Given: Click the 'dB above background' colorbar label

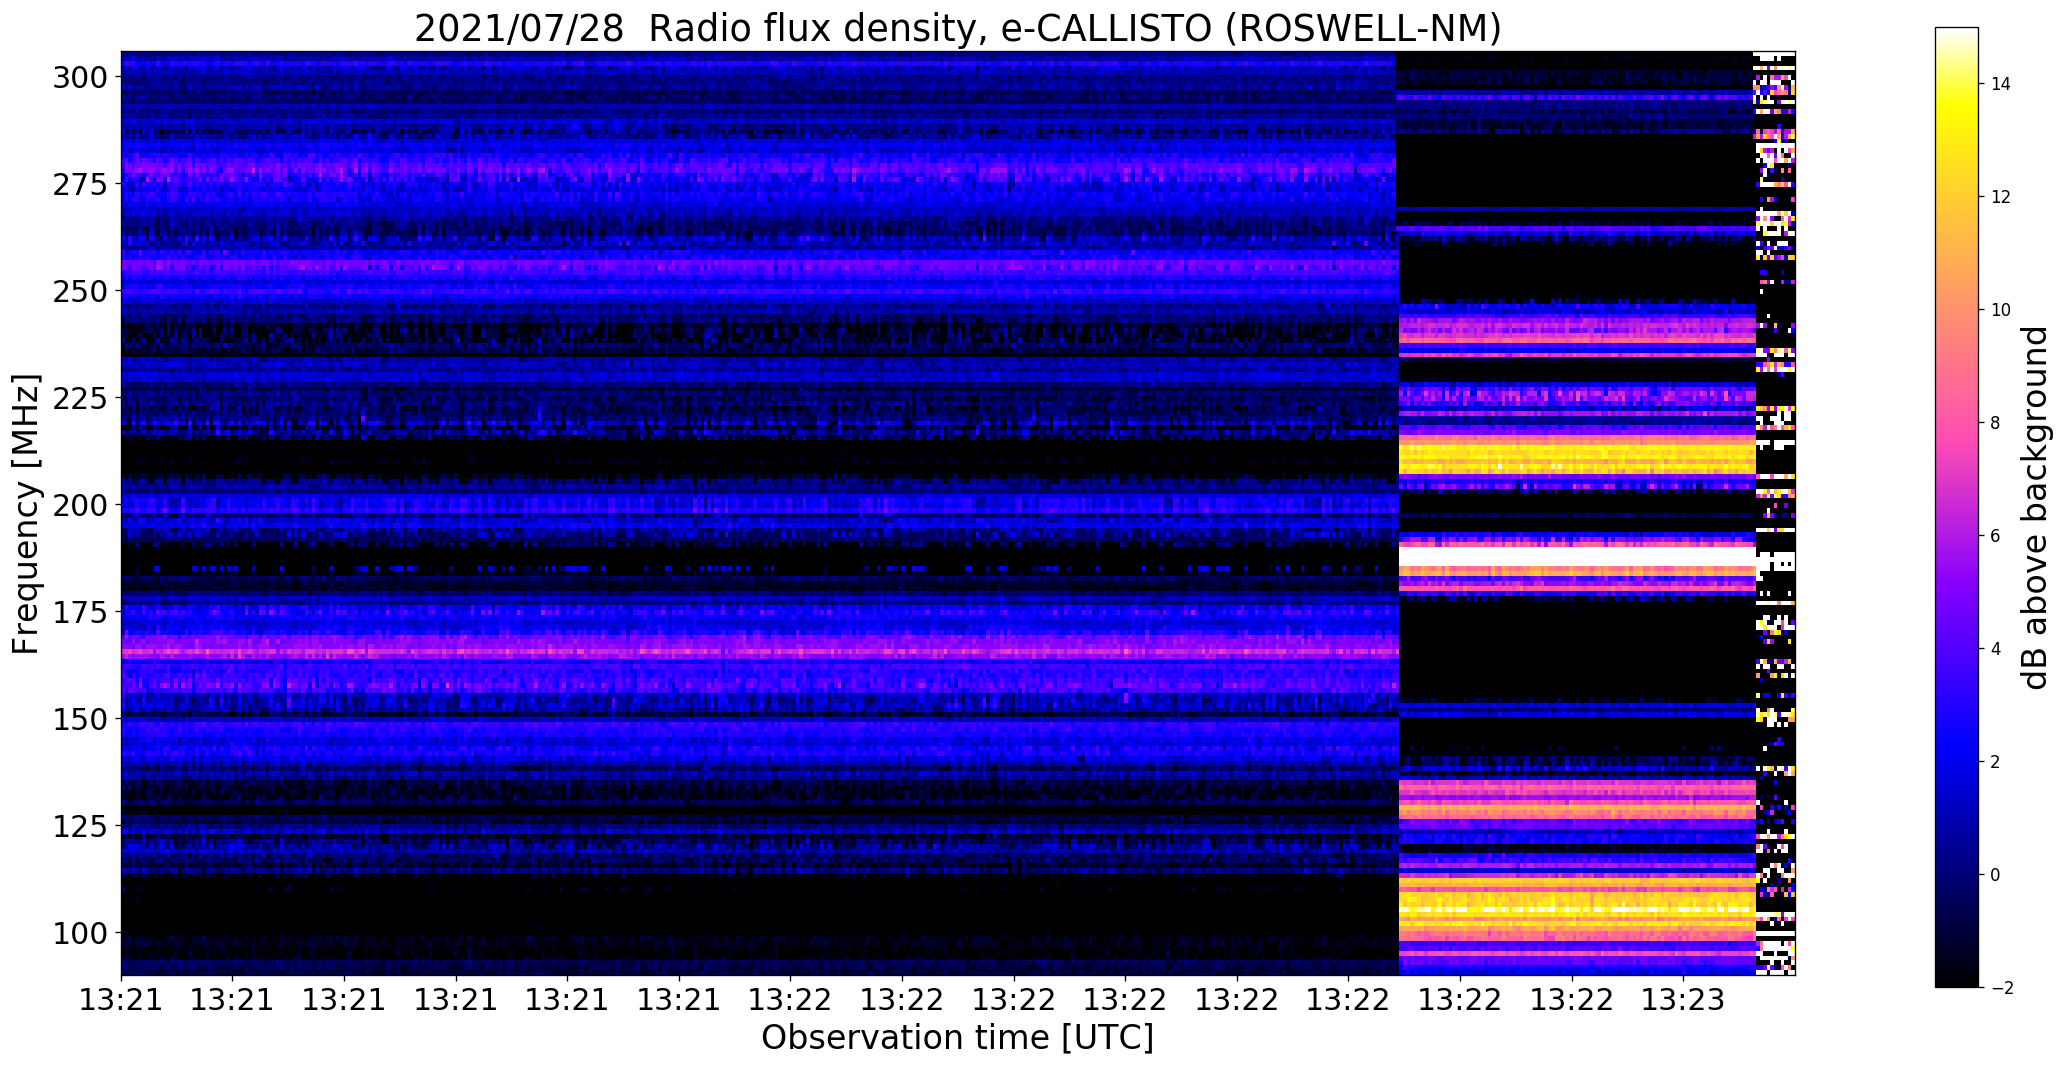Looking at the screenshot, I should pos(2034,507).
